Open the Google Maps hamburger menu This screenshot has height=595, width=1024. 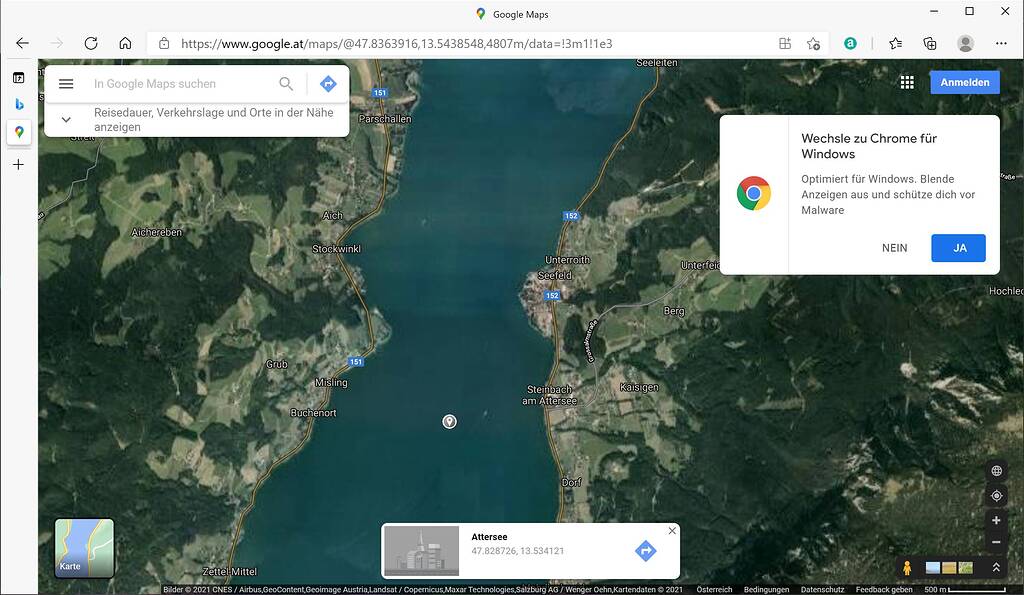click(x=66, y=84)
